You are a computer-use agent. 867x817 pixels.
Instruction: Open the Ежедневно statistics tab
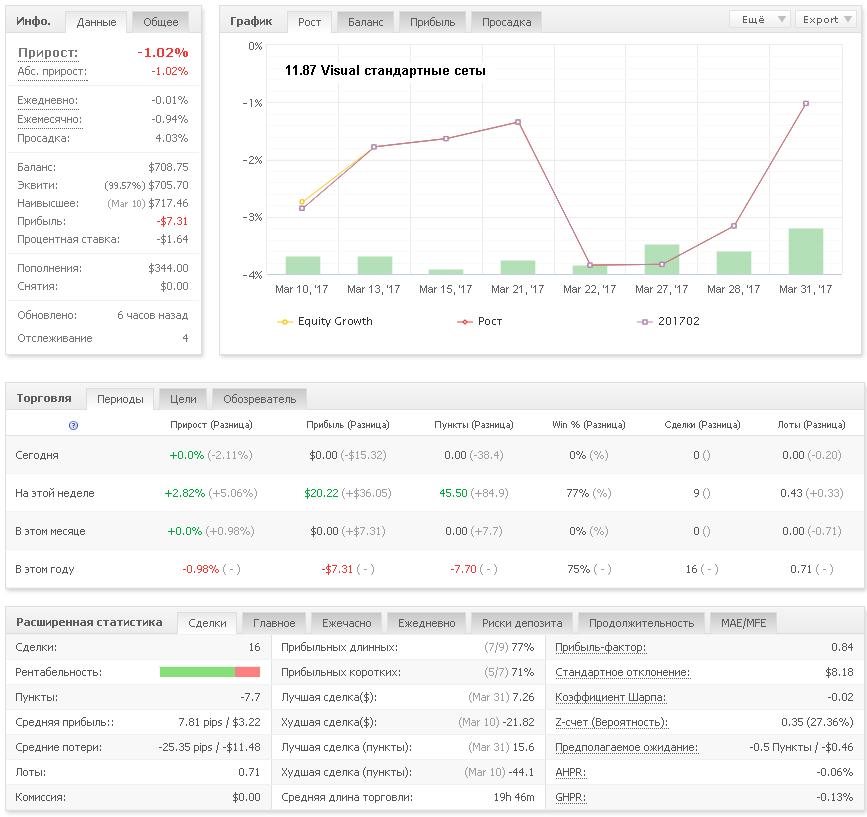pos(426,623)
